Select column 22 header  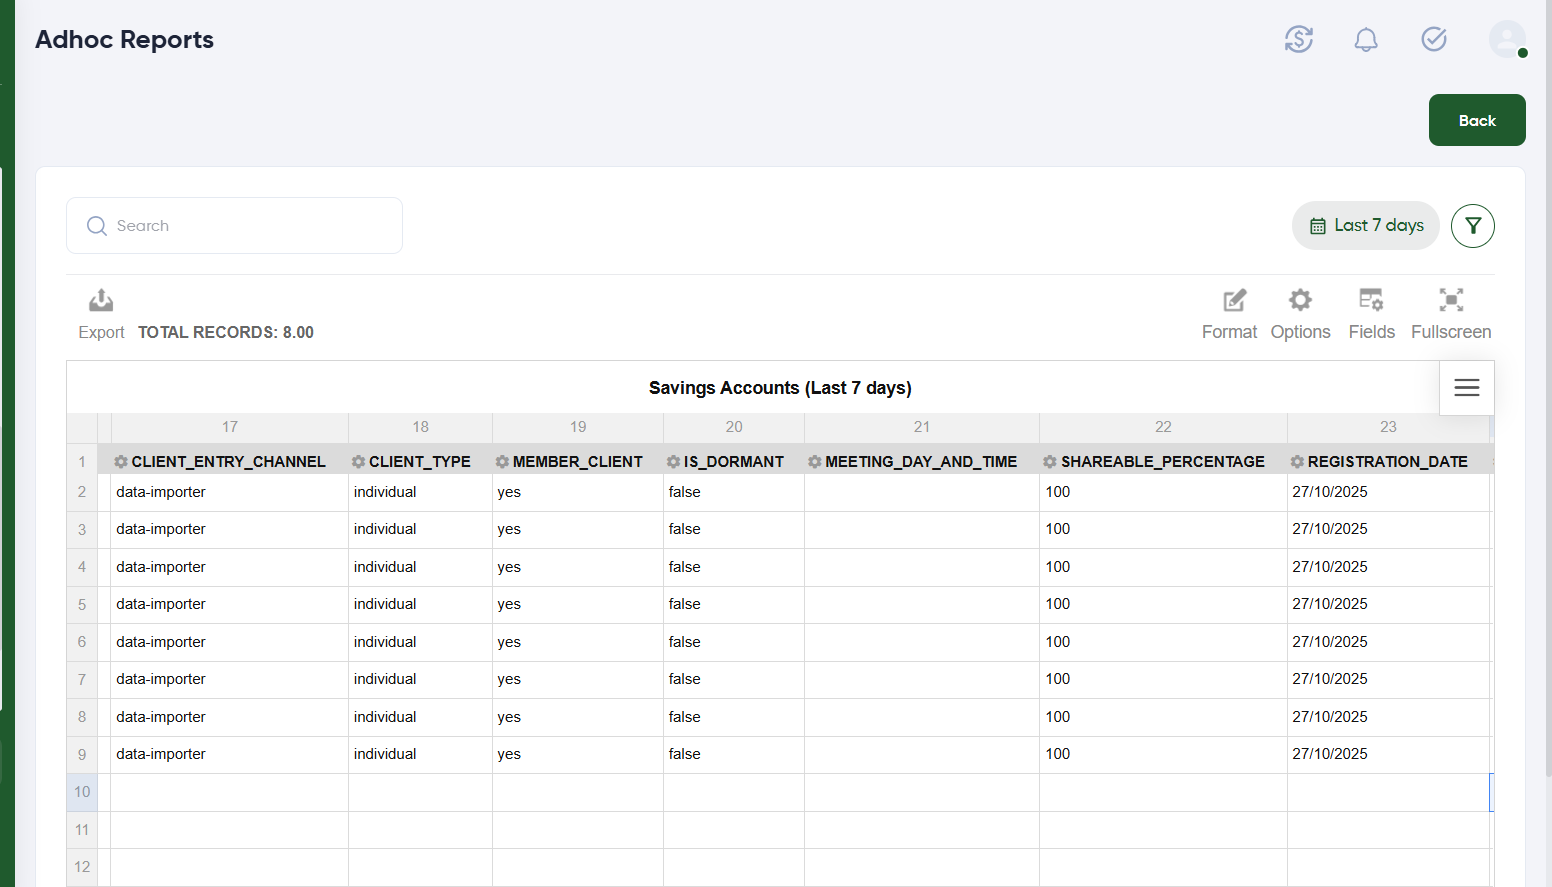click(1162, 427)
